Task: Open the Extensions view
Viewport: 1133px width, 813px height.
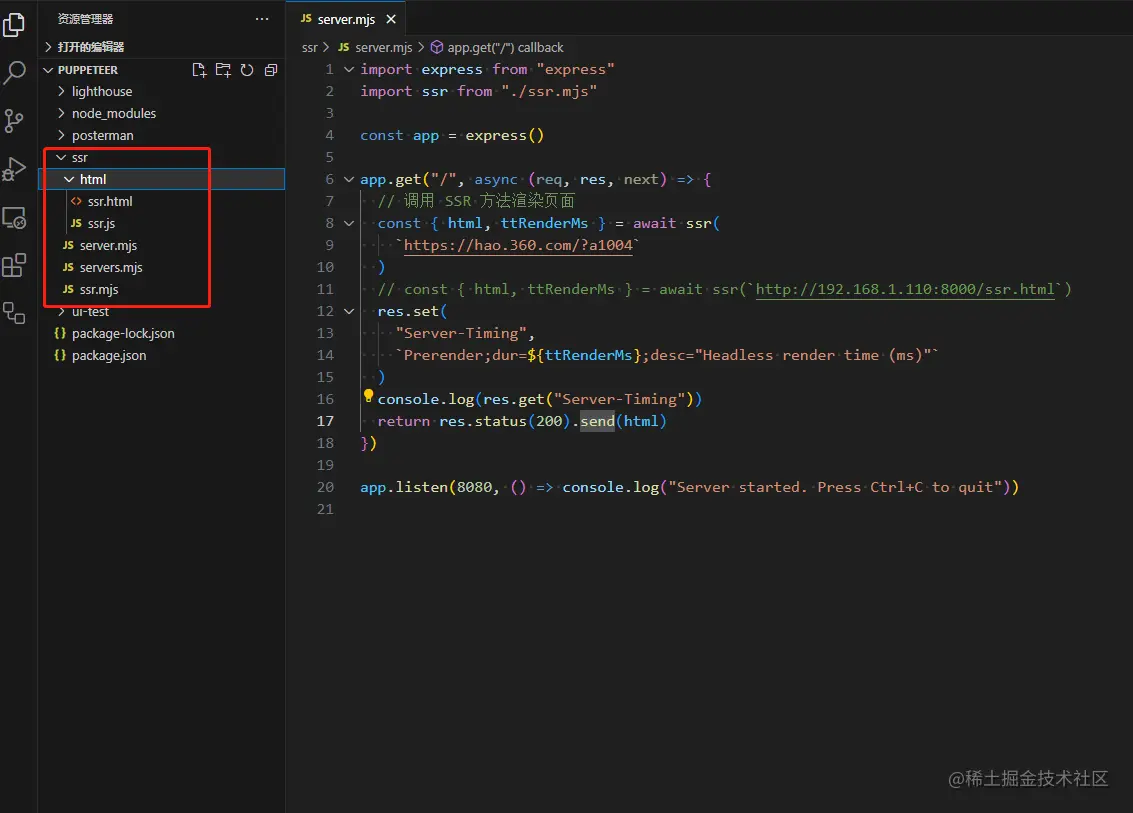Action: tap(14, 265)
